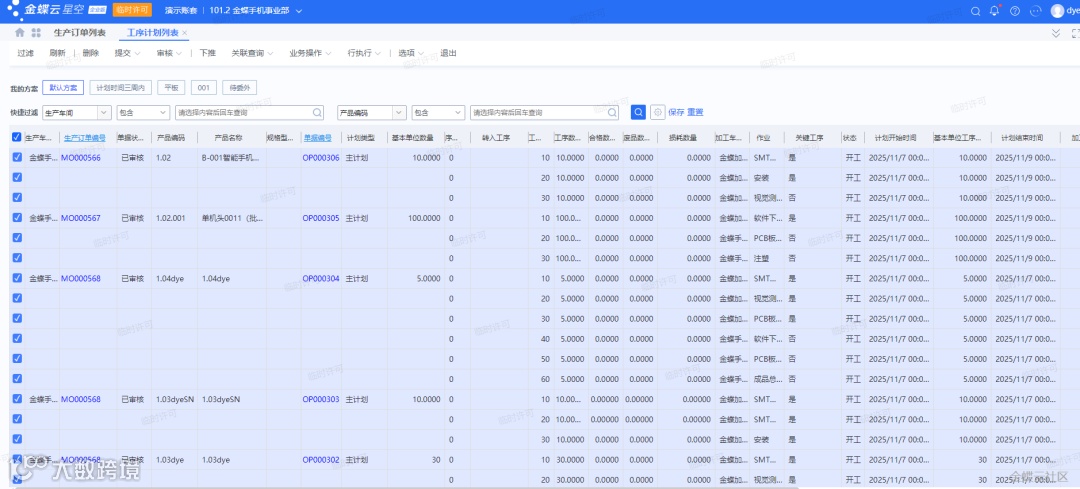Viewport: 1080px width, 489px height.
Task: Select the 计划时间三周内 scheme
Action: point(121,87)
